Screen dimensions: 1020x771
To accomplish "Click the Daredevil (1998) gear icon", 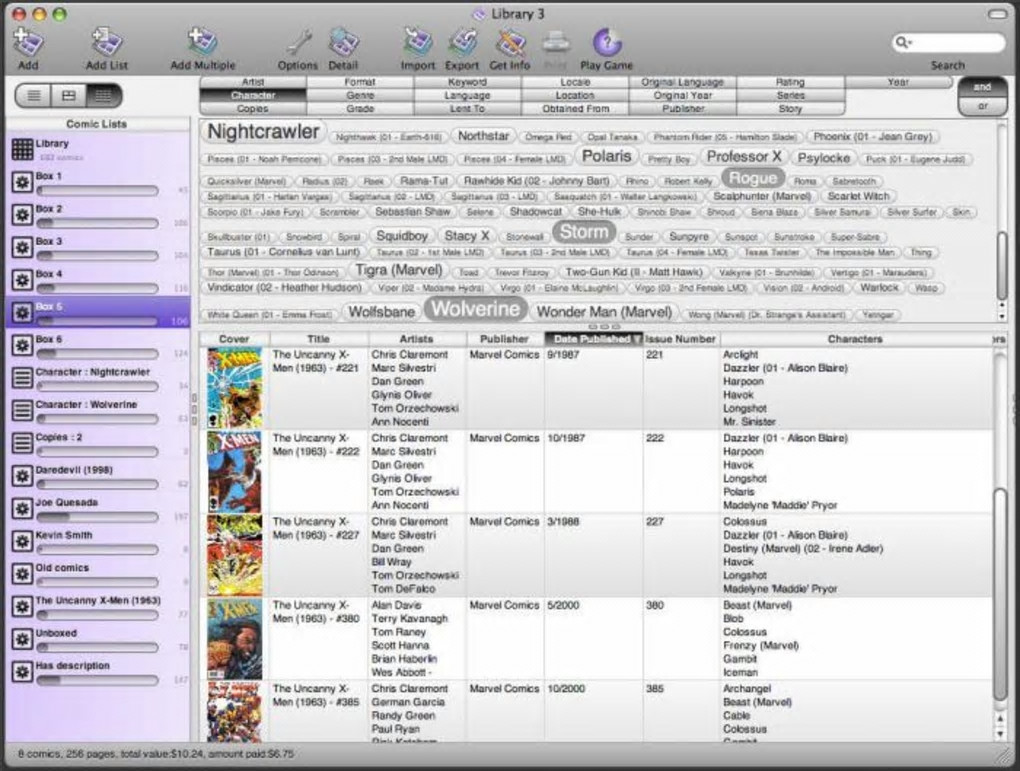I will (x=22, y=476).
